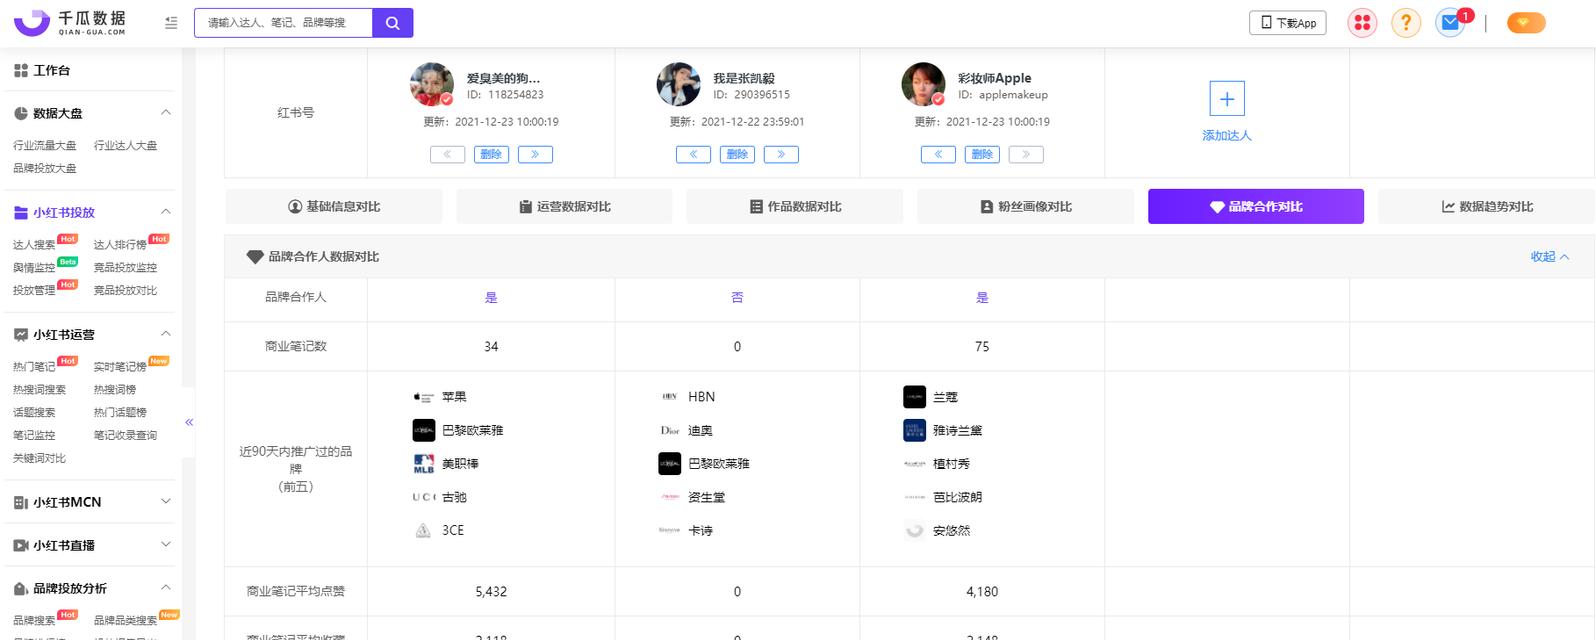
Task: Open 关键词对比 sidebar link
Action: click(x=39, y=458)
